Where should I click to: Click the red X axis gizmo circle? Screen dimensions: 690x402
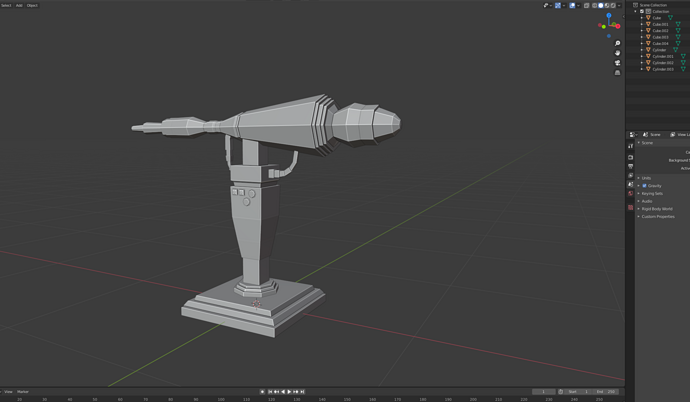coord(618,26)
